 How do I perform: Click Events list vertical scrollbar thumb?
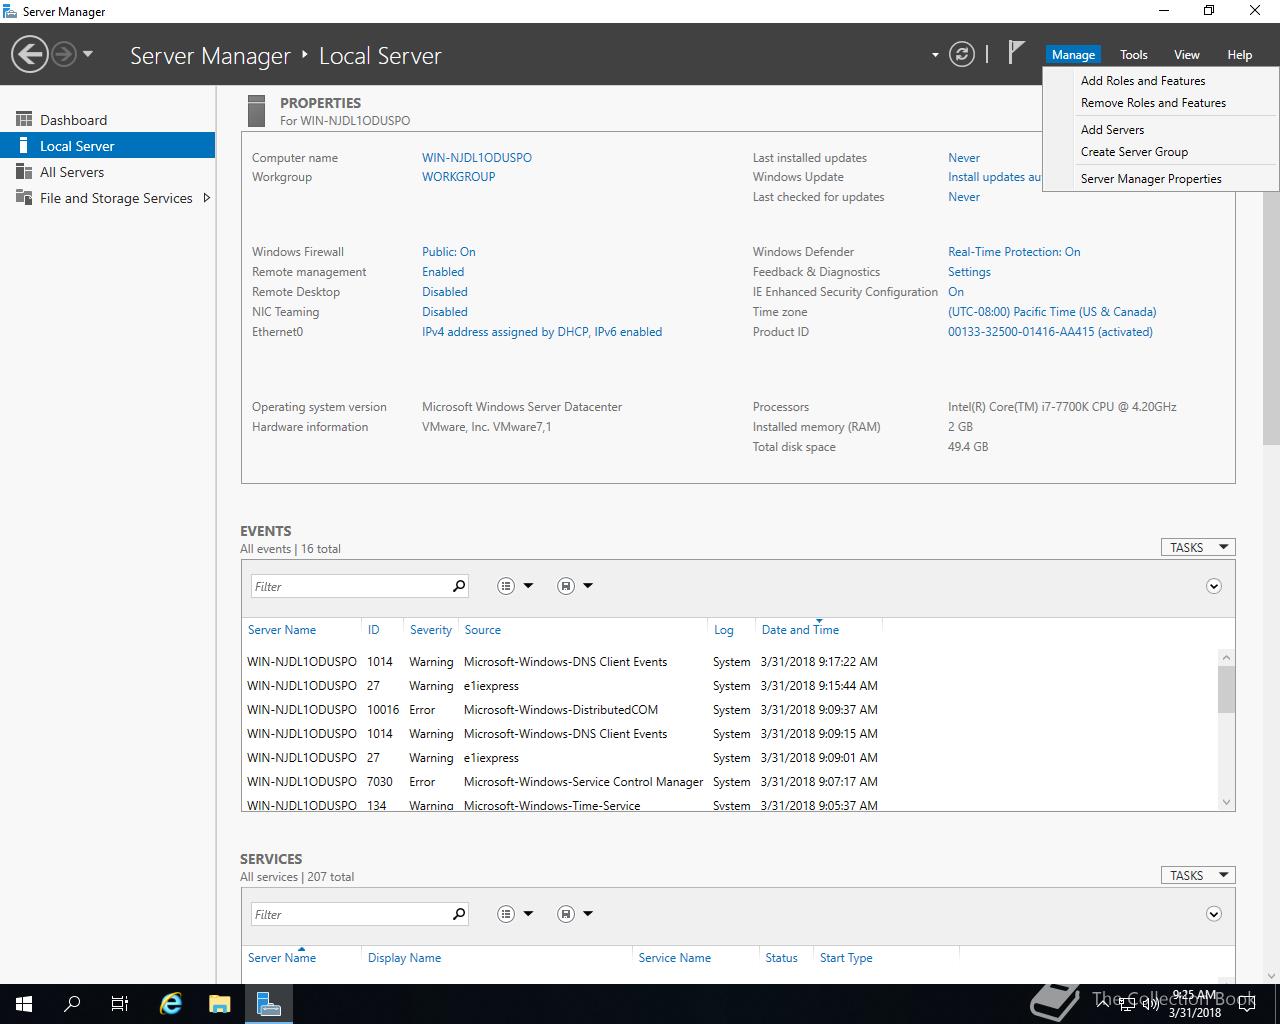(1226, 689)
